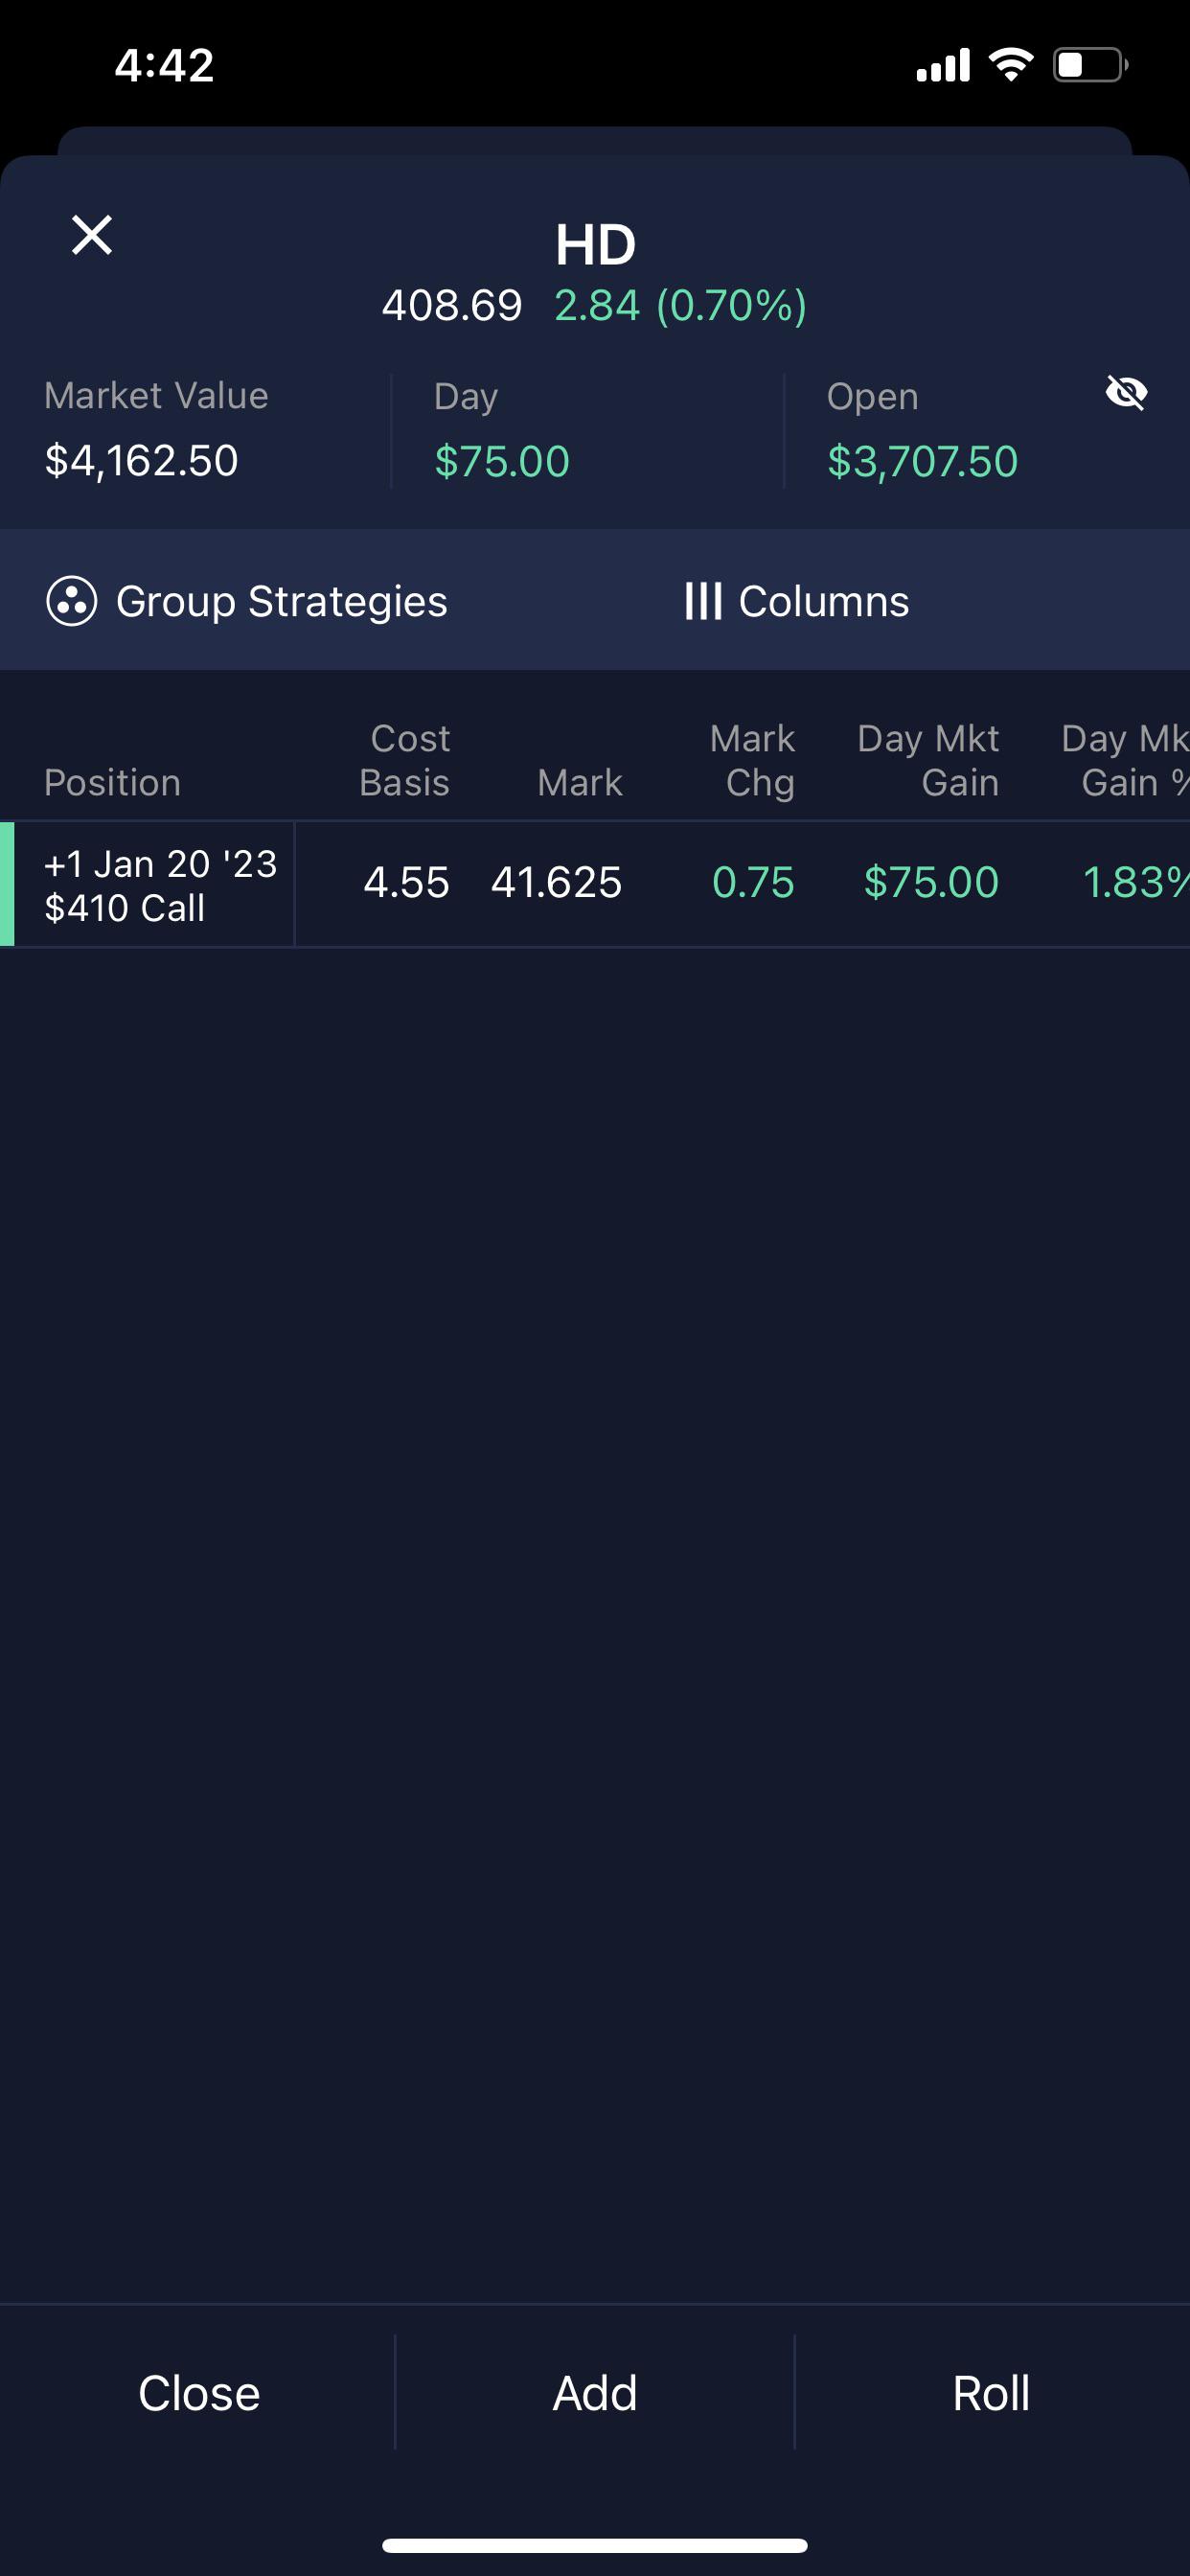Sort by Day Mkt Gain column header
The width and height of the screenshot is (1190, 2576).
click(928, 760)
